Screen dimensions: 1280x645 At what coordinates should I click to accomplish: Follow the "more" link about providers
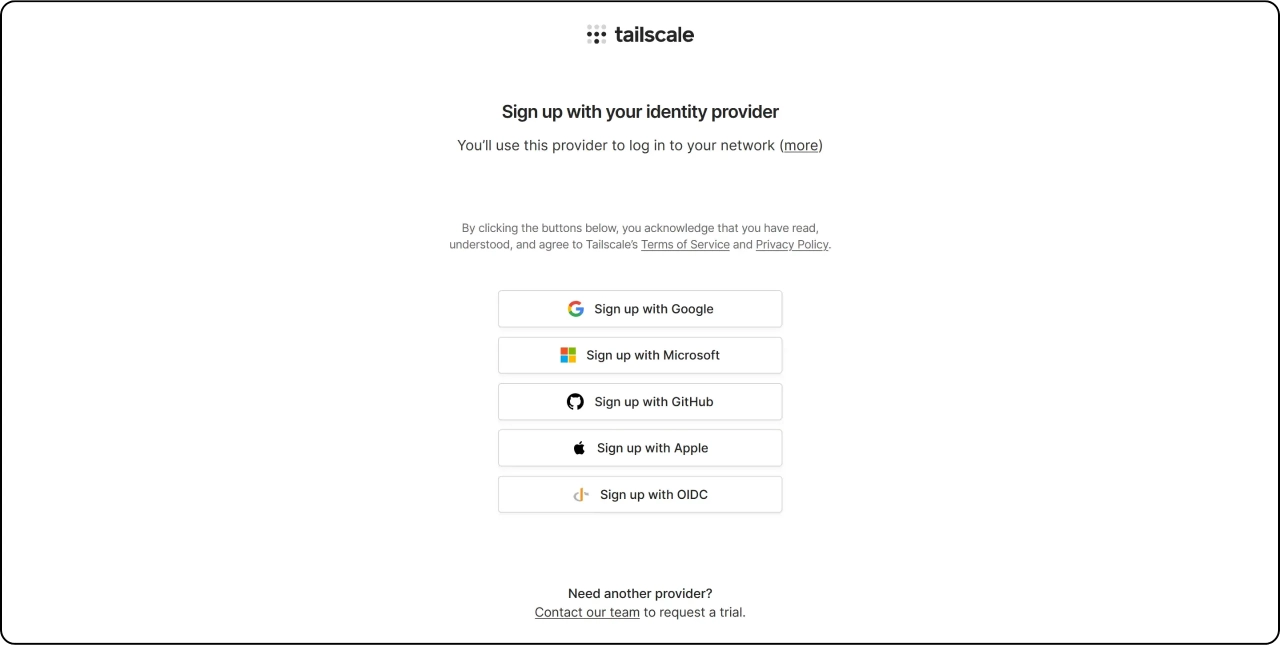point(801,146)
